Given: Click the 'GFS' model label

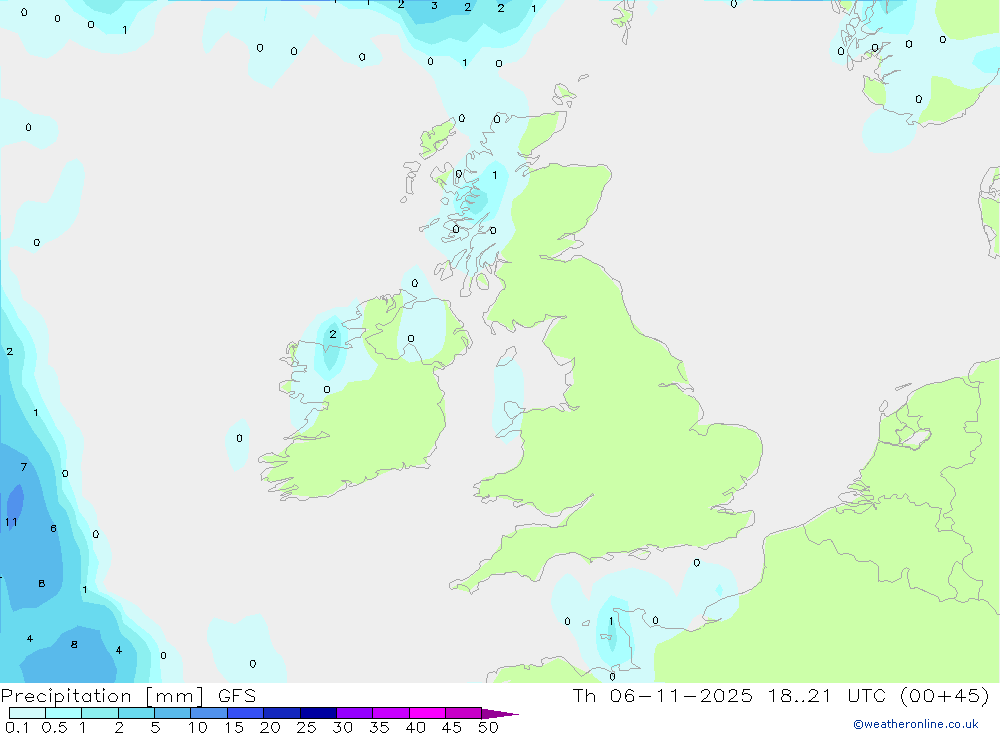Looking at the screenshot, I should (x=237, y=696).
